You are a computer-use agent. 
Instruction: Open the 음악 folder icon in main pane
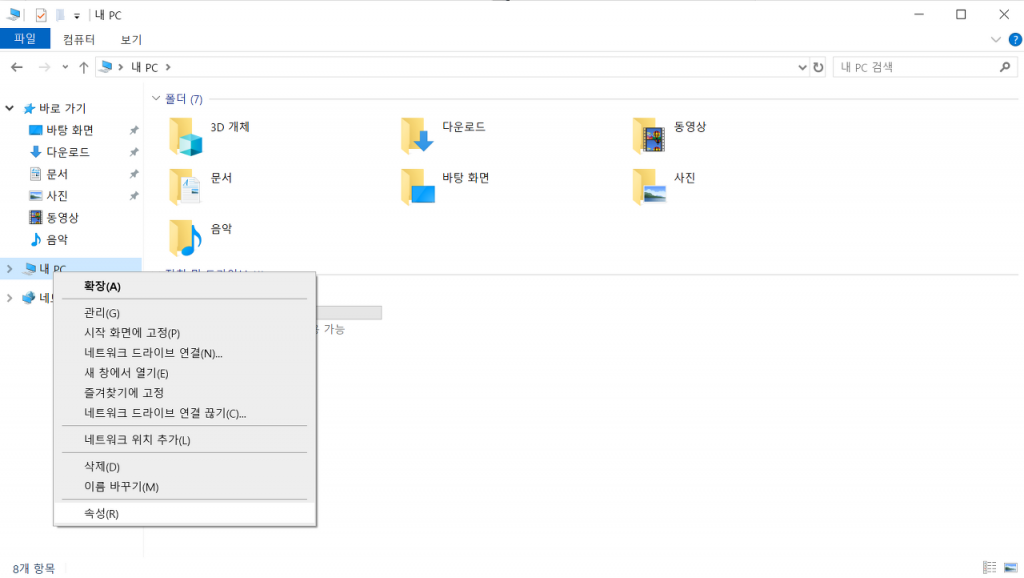(185, 238)
